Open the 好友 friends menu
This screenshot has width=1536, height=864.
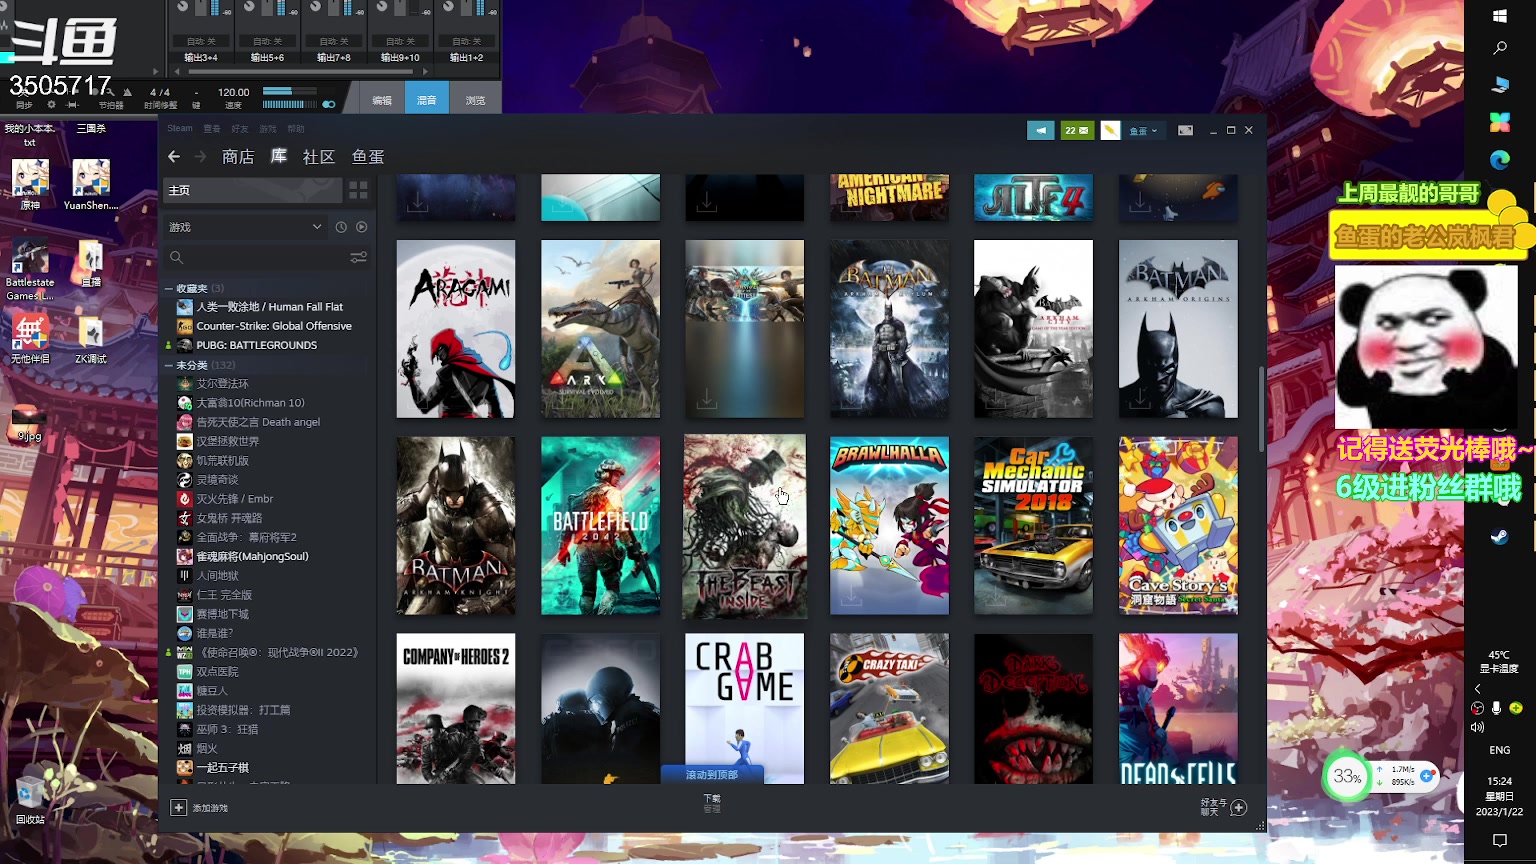[x=240, y=128]
